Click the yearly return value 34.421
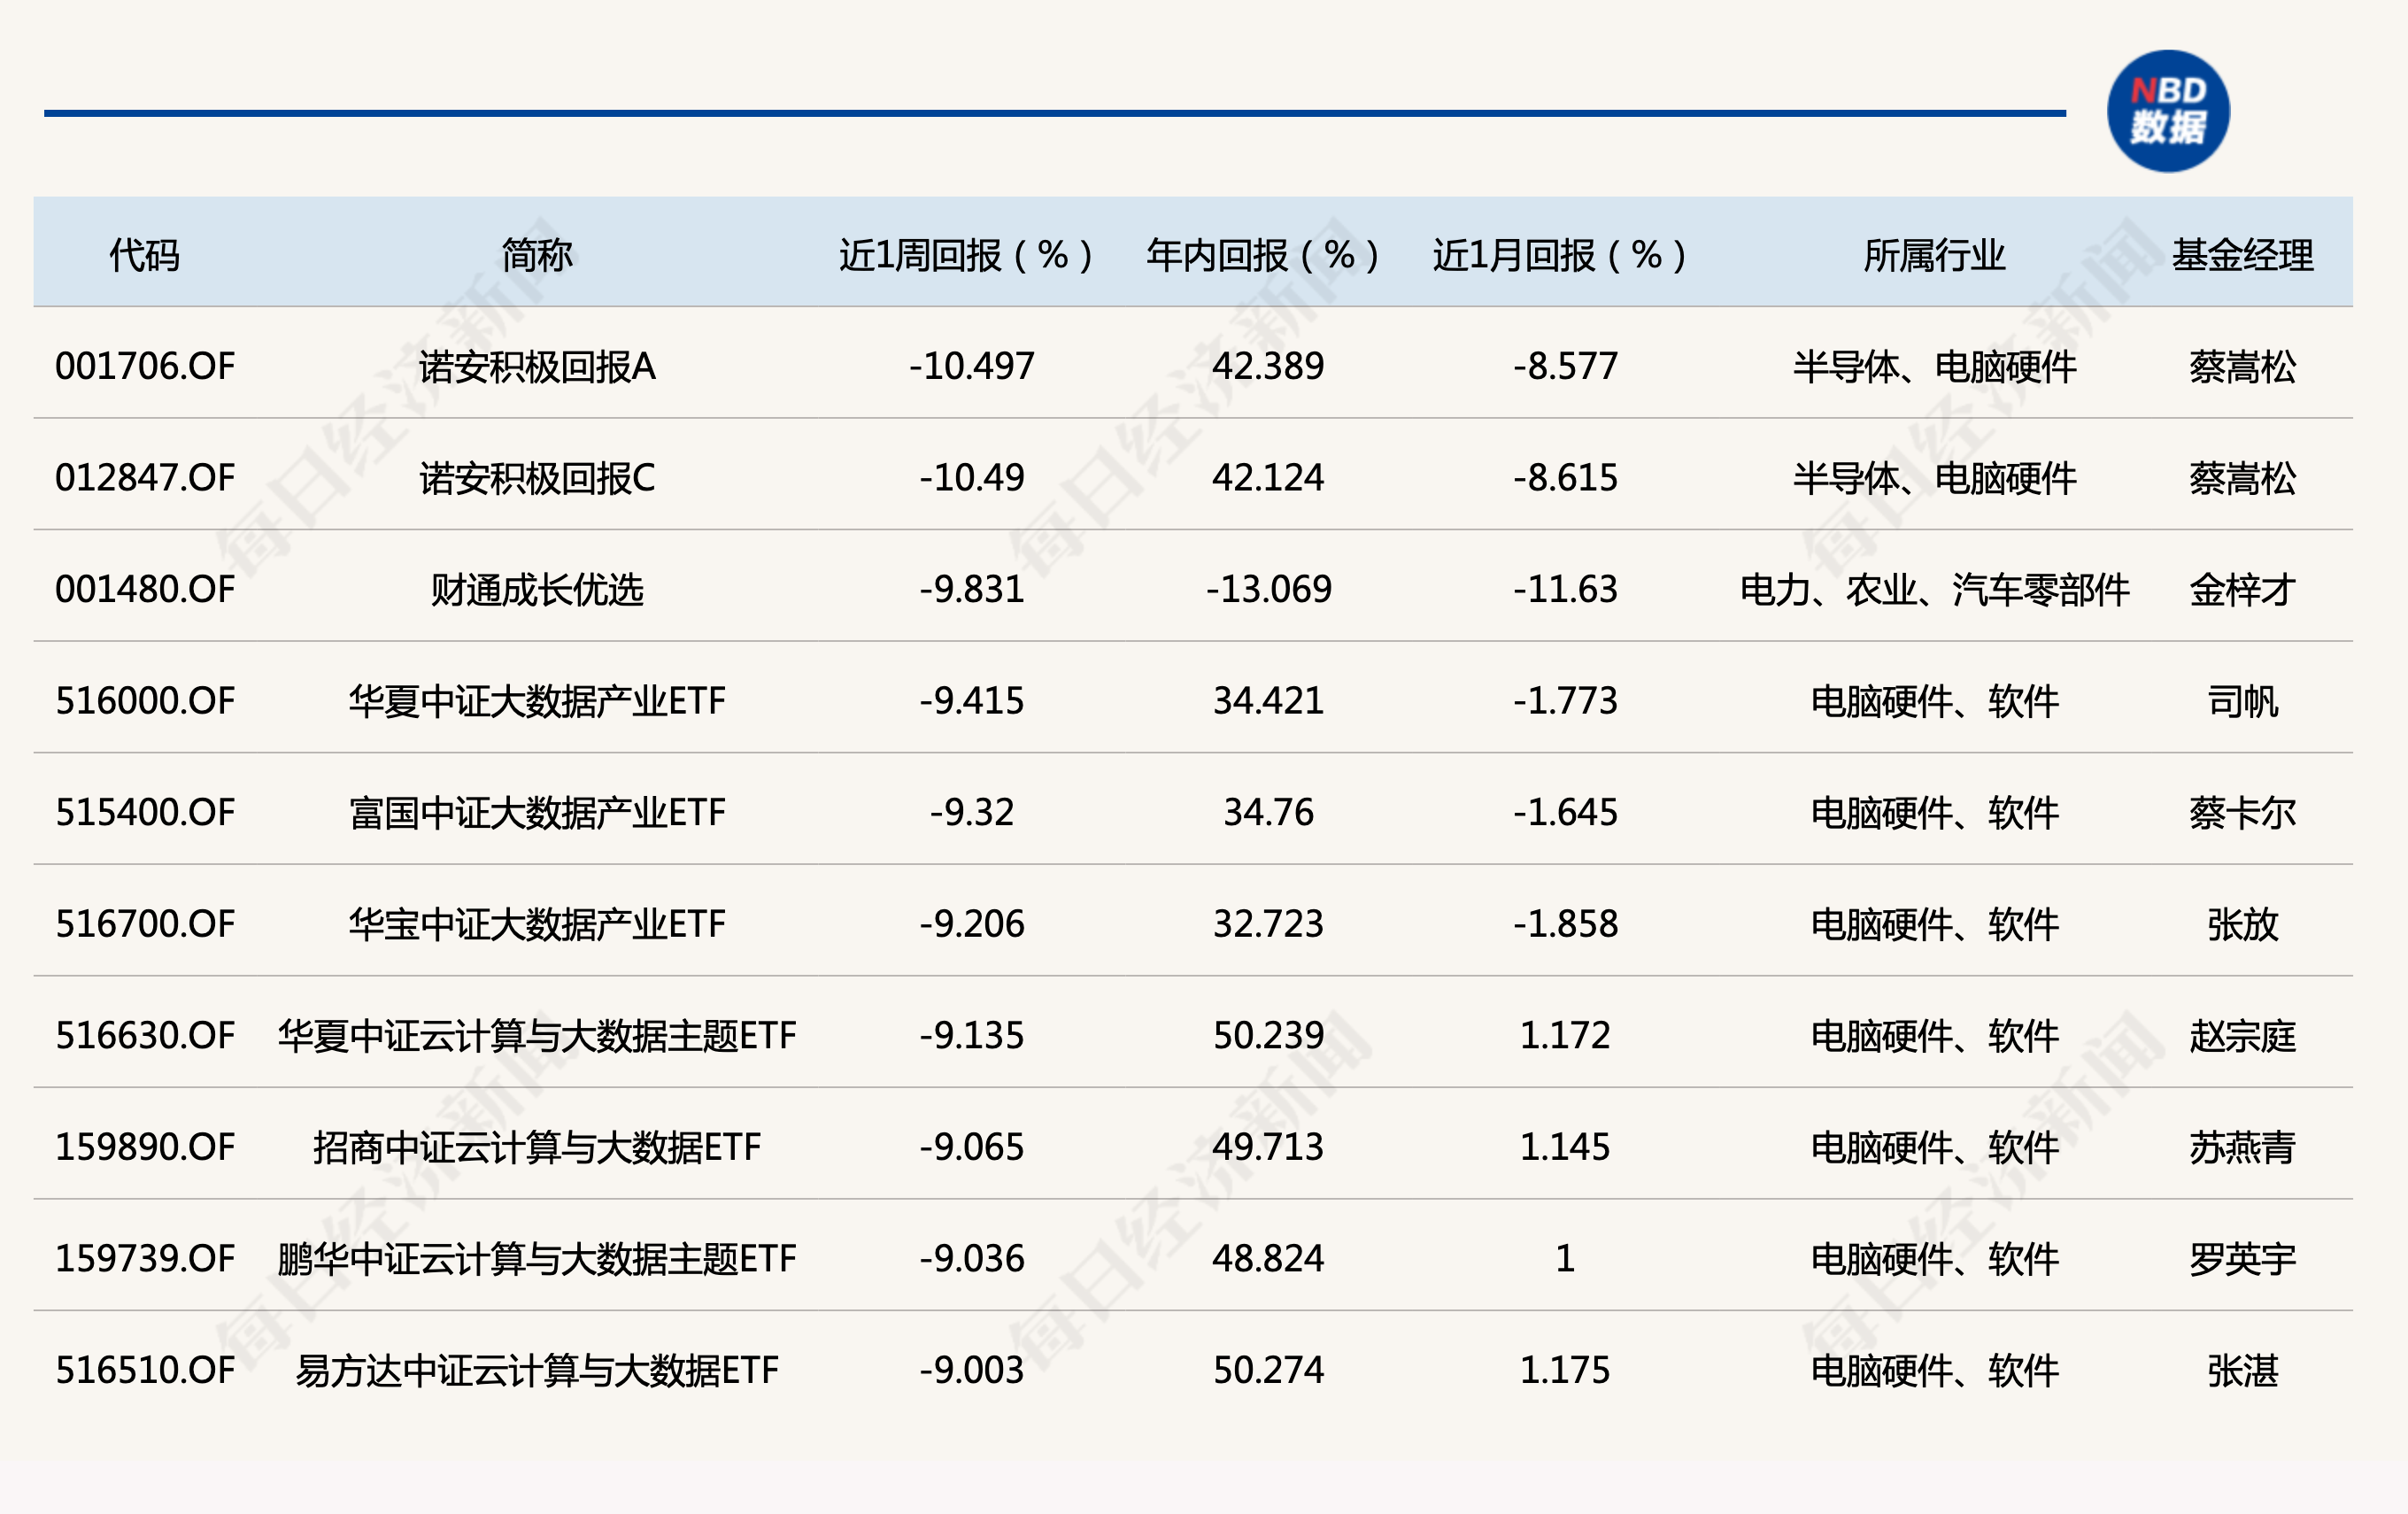This screenshot has width=2408, height=1514. coord(1268,701)
